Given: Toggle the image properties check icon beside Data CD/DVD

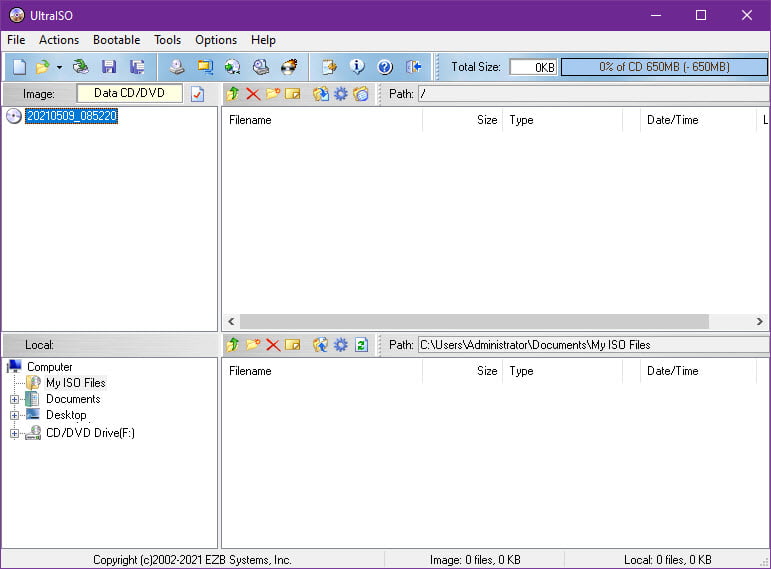Looking at the screenshot, I should [x=197, y=94].
